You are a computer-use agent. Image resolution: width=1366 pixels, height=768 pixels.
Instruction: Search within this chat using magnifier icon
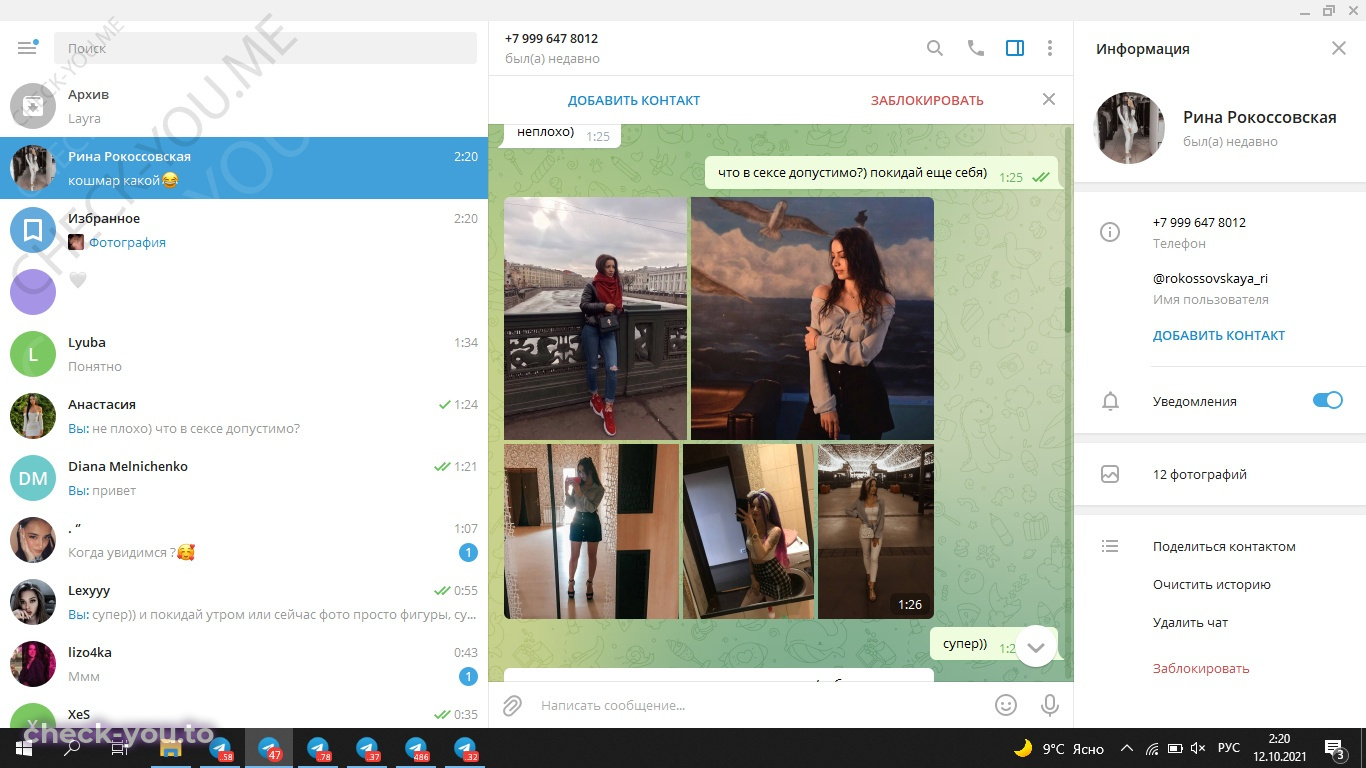tap(935, 48)
